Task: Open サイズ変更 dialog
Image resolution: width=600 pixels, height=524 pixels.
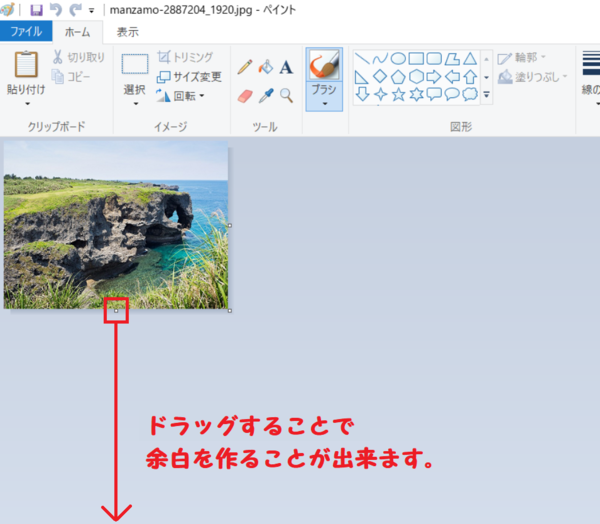Action: pos(189,77)
